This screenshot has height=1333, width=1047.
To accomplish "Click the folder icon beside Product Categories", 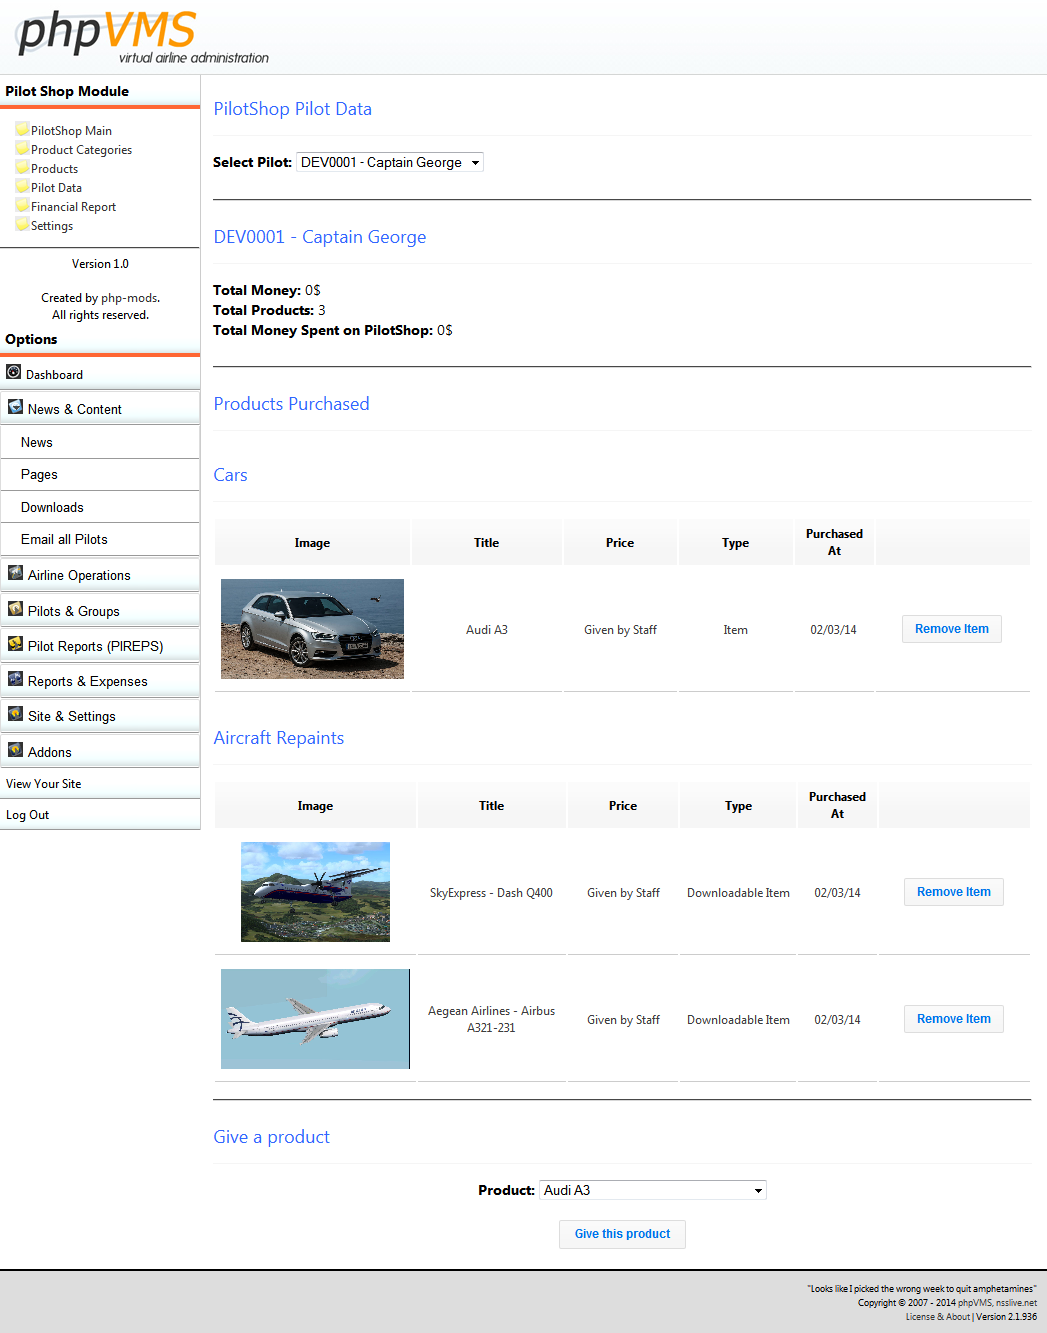I will (22, 149).
